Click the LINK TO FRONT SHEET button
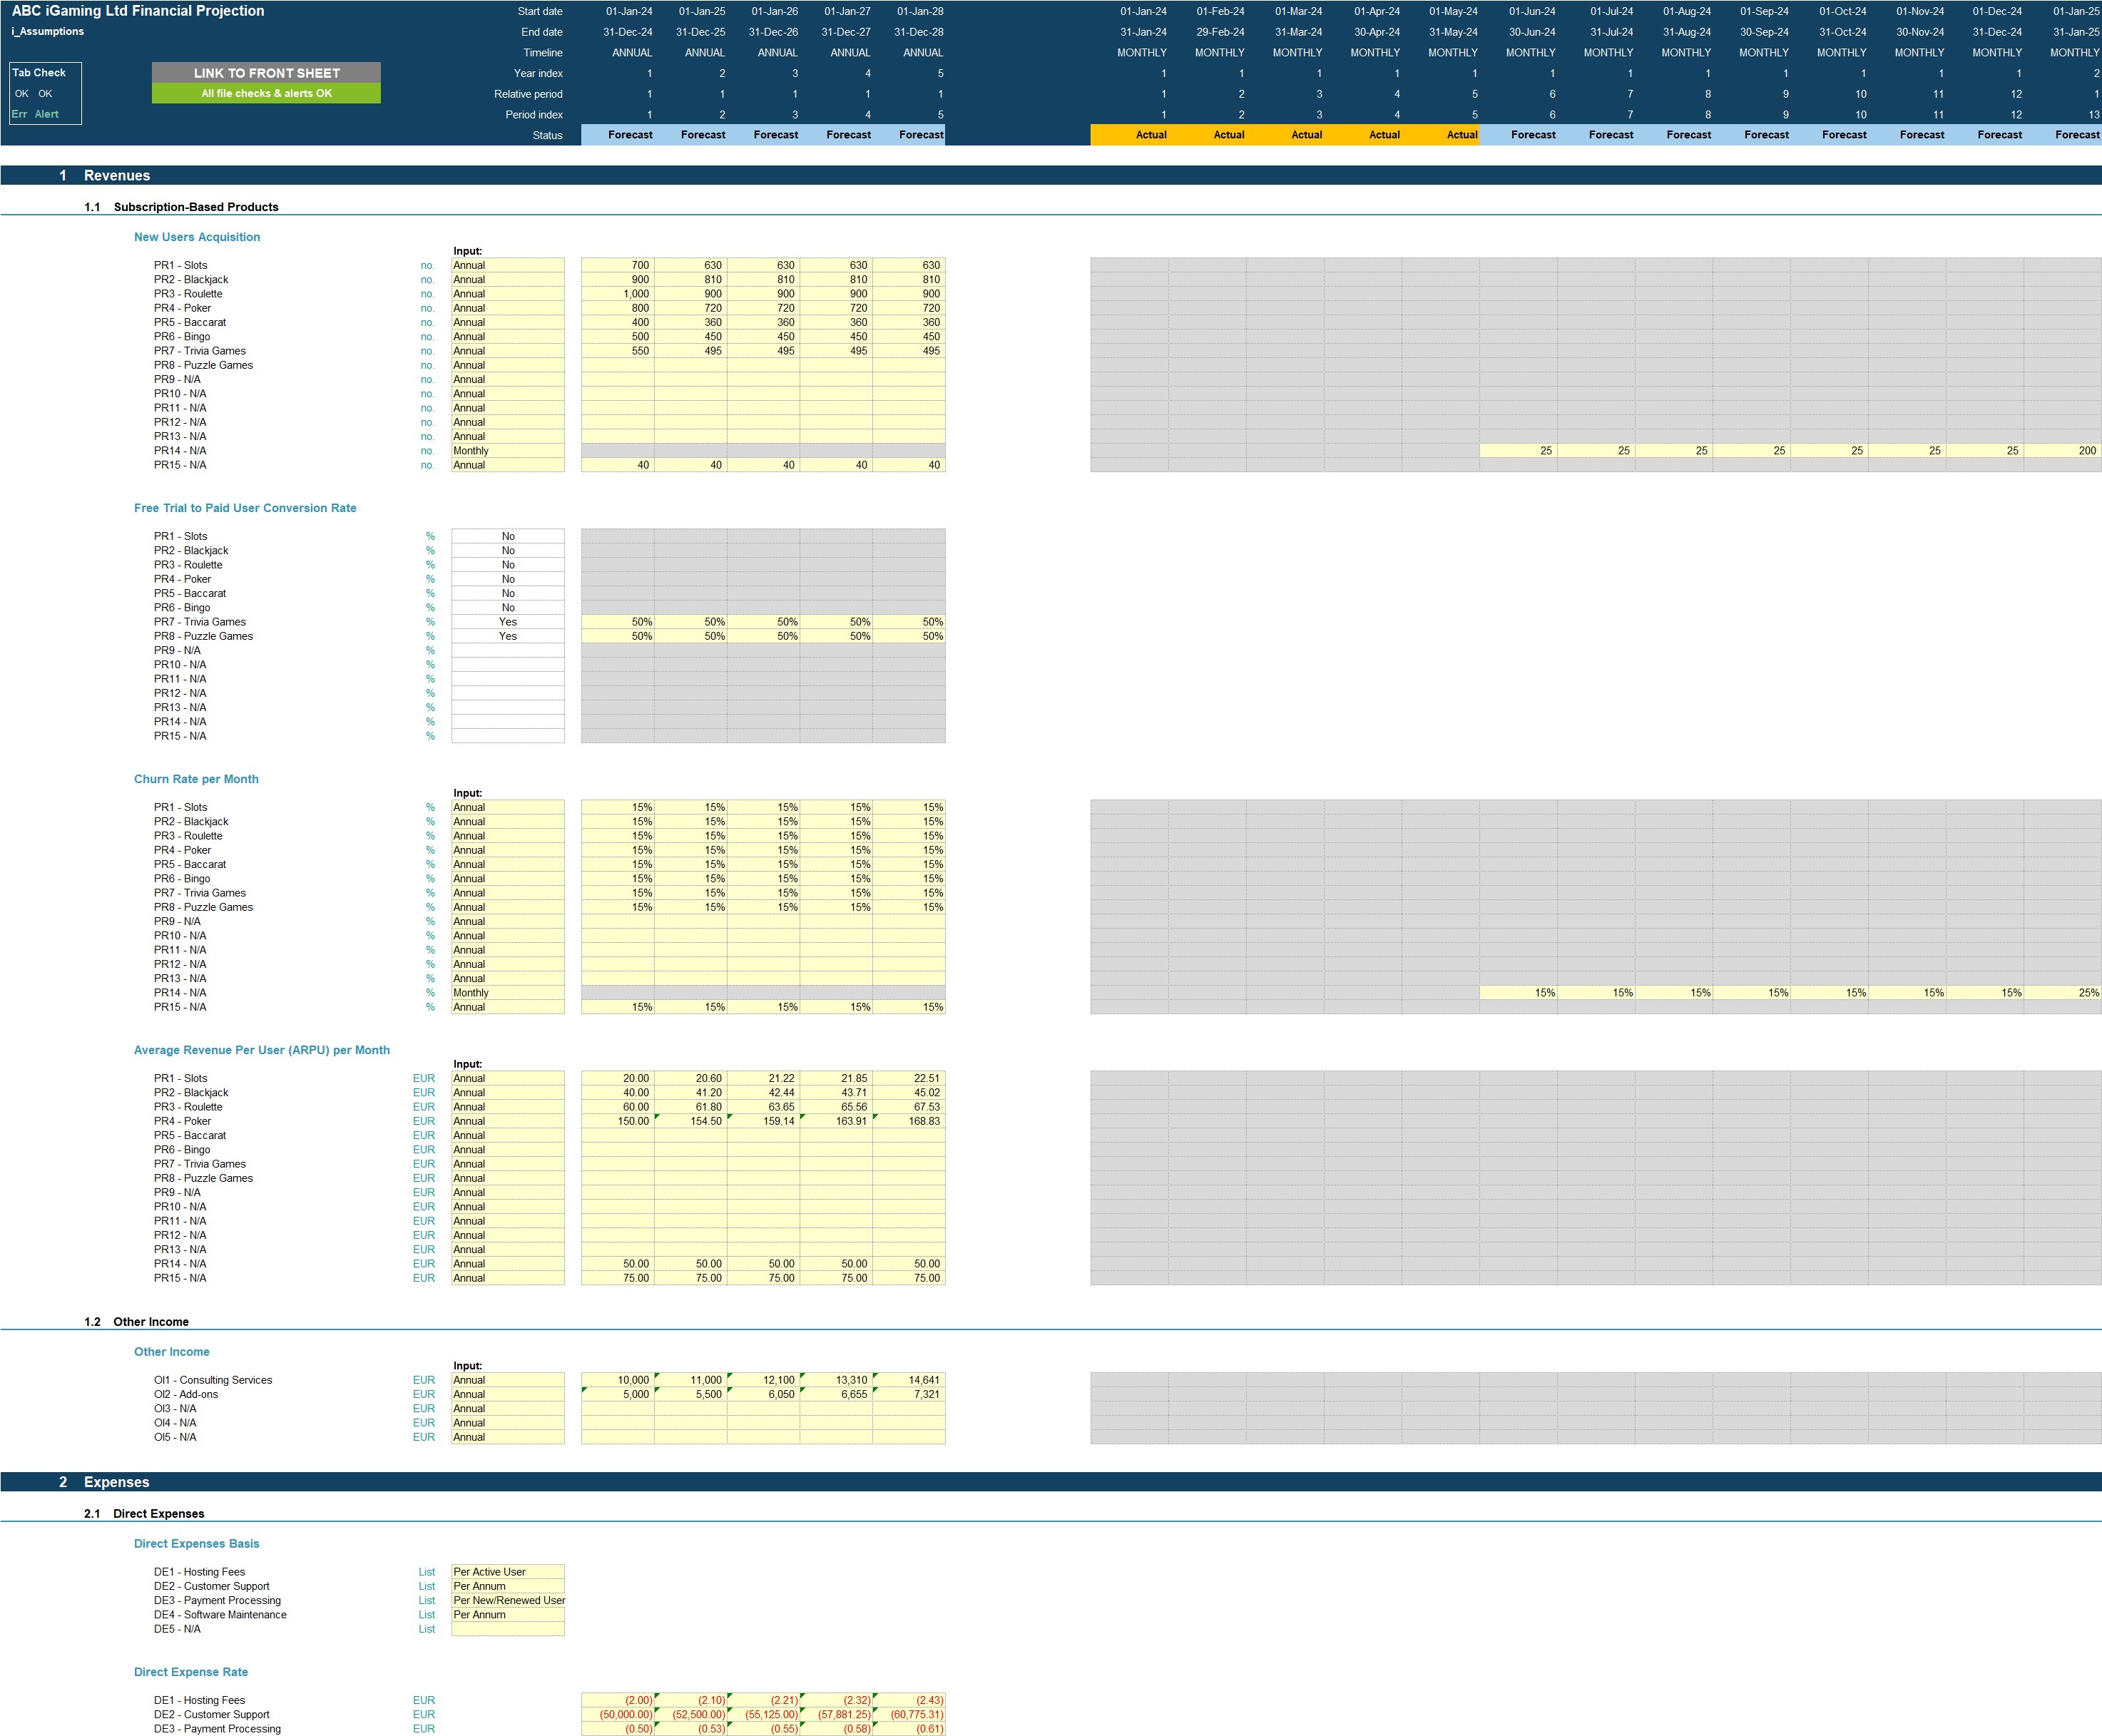The width and height of the screenshot is (2102, 1736). [x=266, y=73]
